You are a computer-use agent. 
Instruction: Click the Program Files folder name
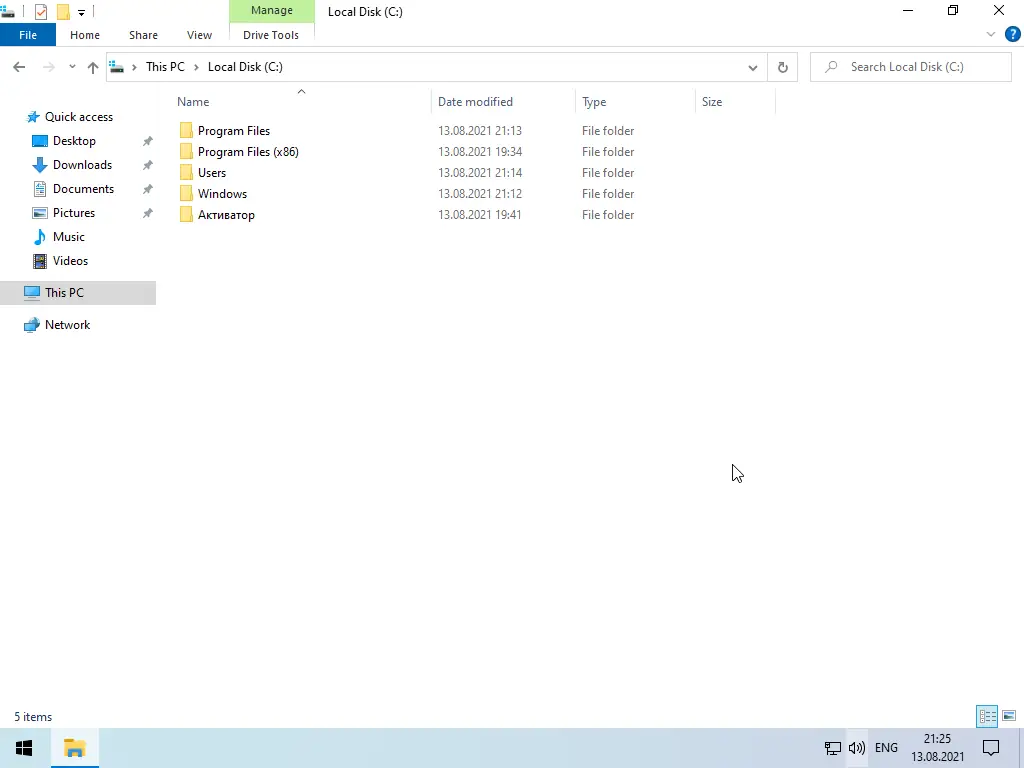(234, 131)
